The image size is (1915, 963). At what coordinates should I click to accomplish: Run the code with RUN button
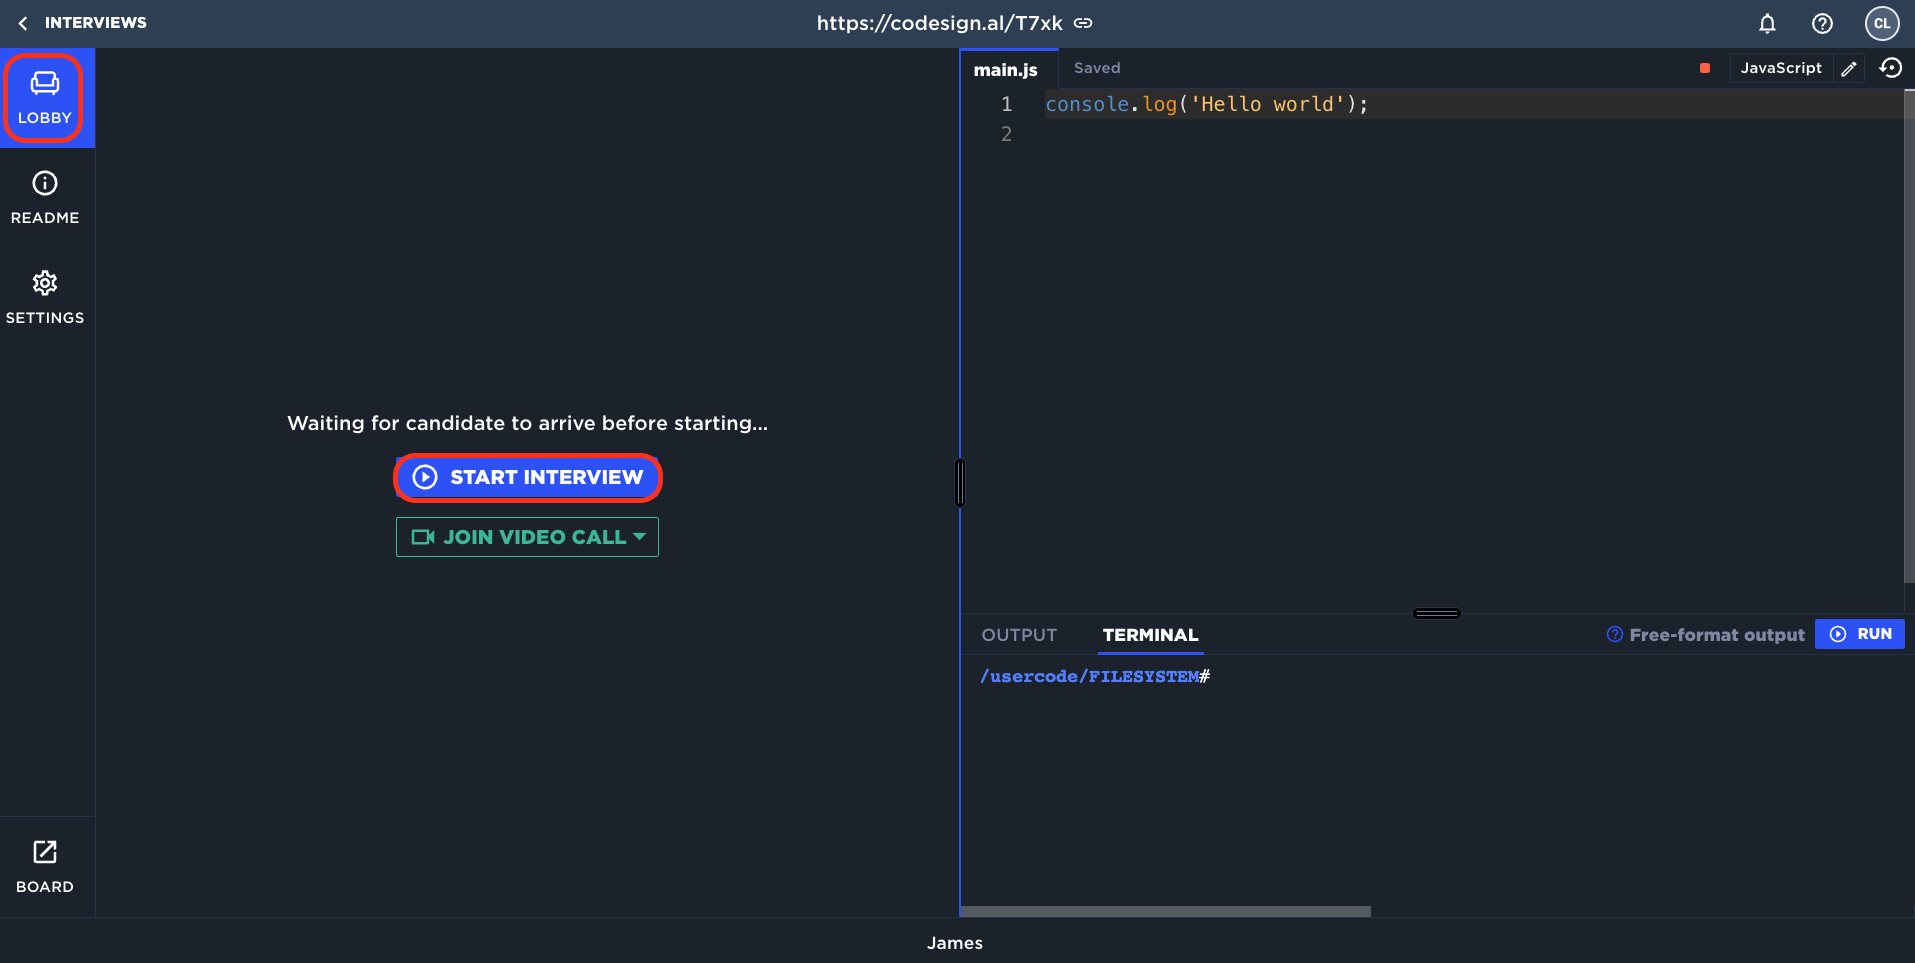click(x=1860, y=634)
